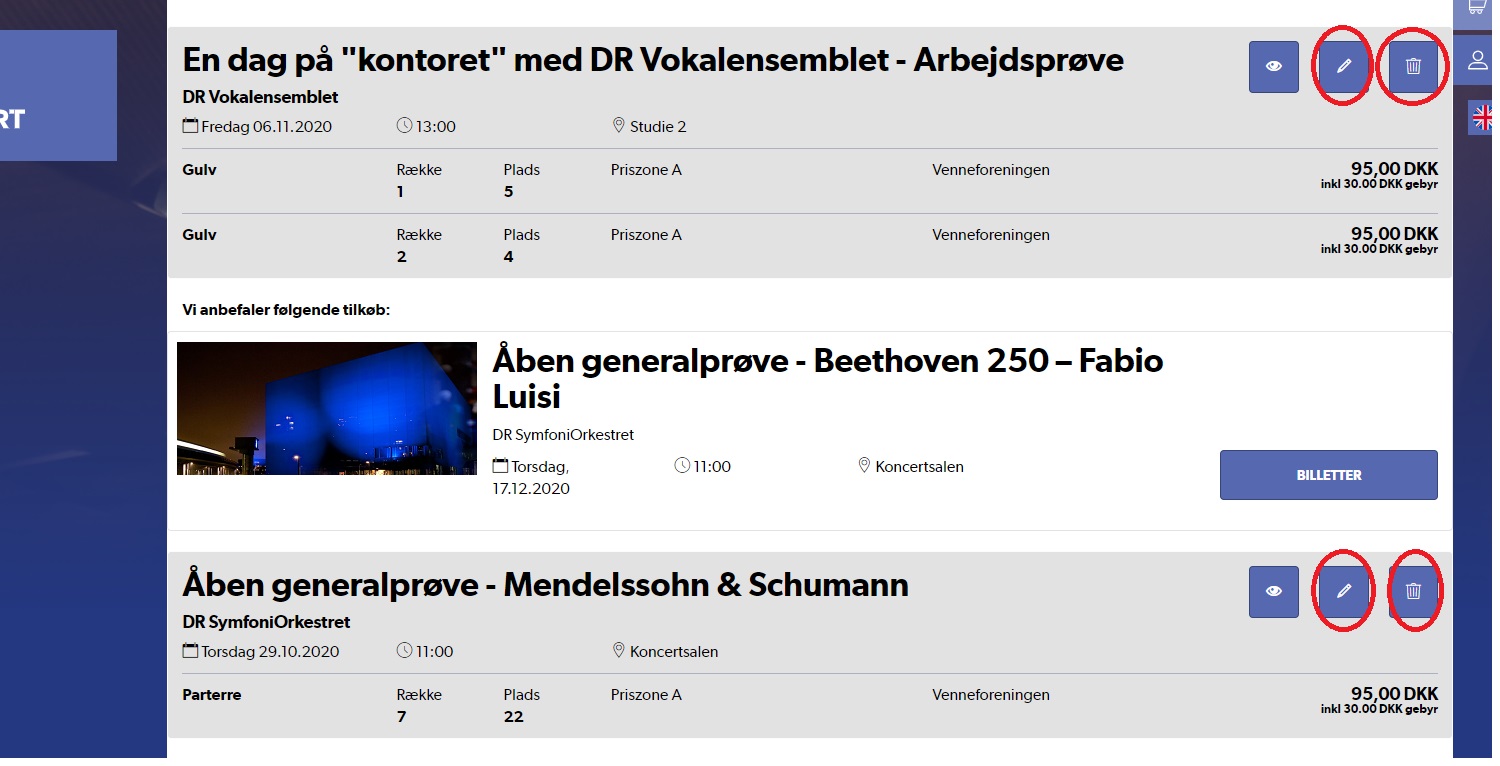Click the Studie 2 location label
This screenshot has height=766, width=1500.
pos(657,127)
